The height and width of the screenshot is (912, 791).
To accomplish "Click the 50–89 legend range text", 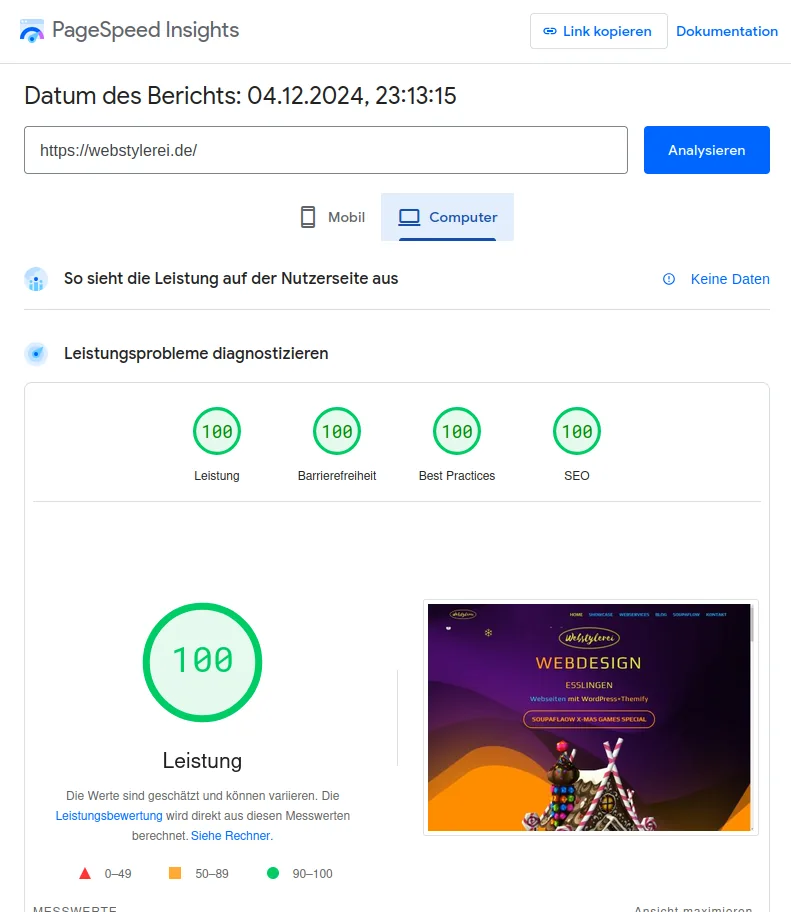I will click(212, 874).
